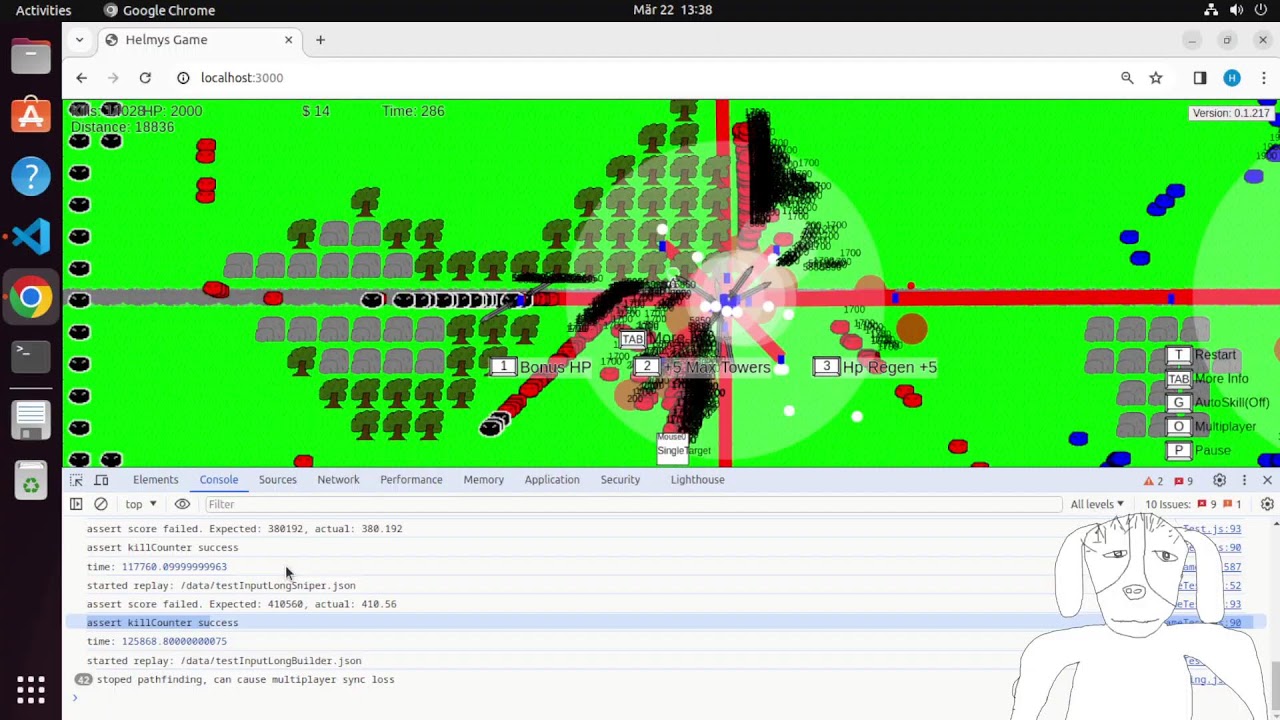1280x720 pixels.
Task: Open system volume and power menu
Action: pyautogui.click(x=1236, y=10)
